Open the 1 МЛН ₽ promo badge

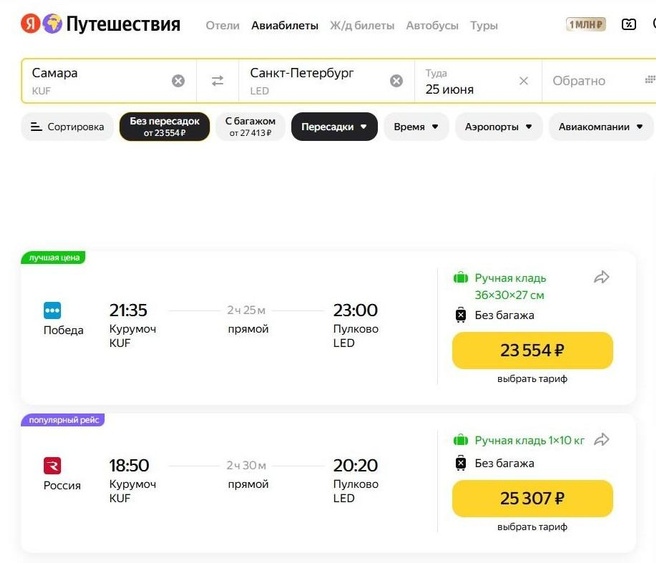[586, 25]
